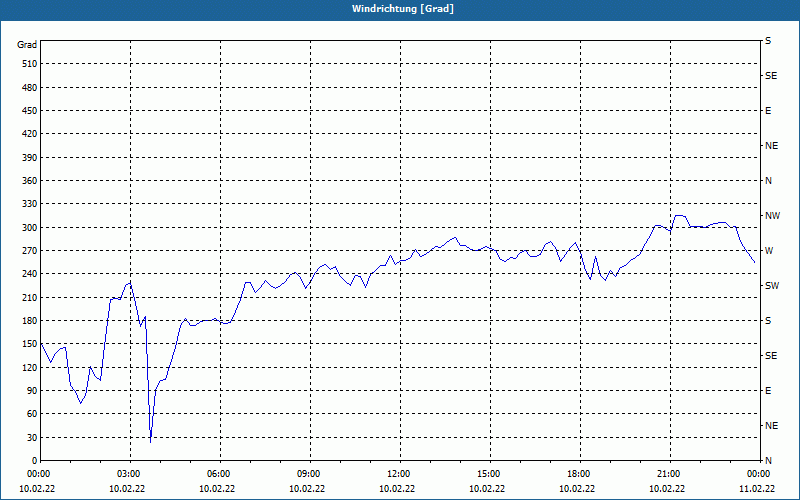800x500 pixels.
Task: Click the 00:00 label above the first 10.02.22
Action: (41, 474)
